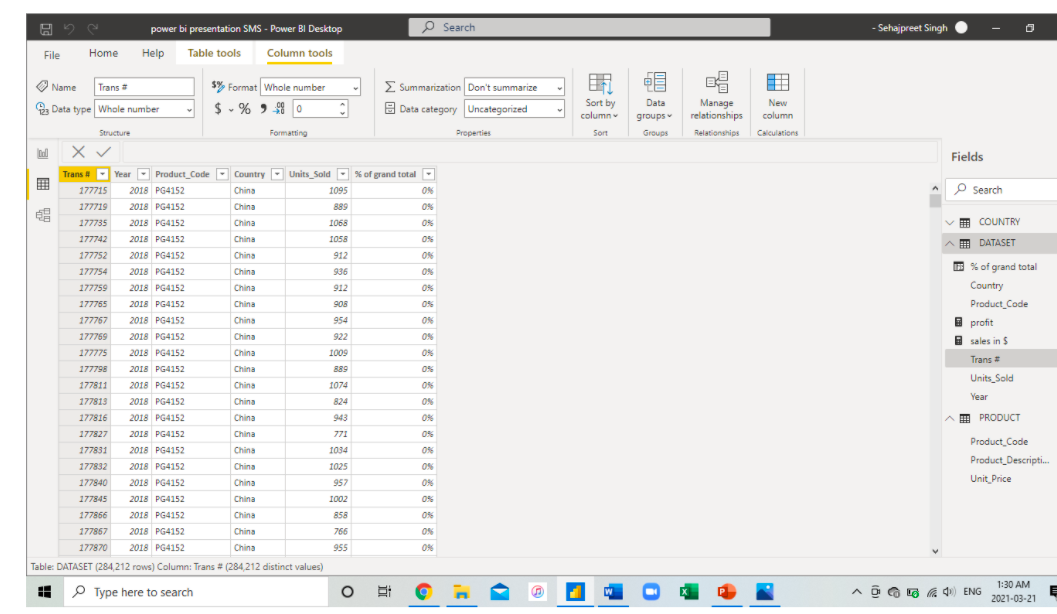The width and height of the screenshot is (1057, 614).
Task: Collapse the DATASET table in Fields
Action: (948, 242)
